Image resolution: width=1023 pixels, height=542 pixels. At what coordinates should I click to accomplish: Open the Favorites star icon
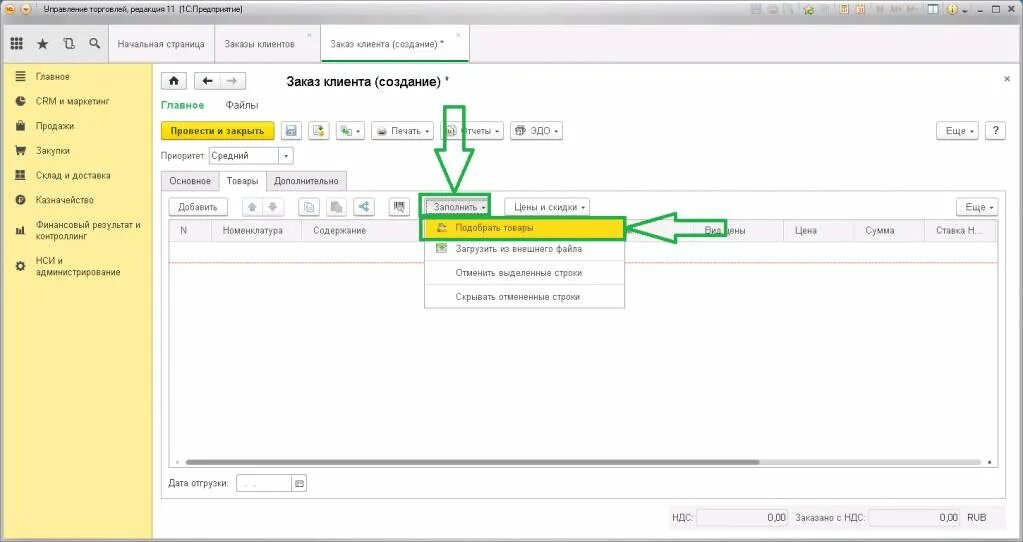click(x=42, y=44)
